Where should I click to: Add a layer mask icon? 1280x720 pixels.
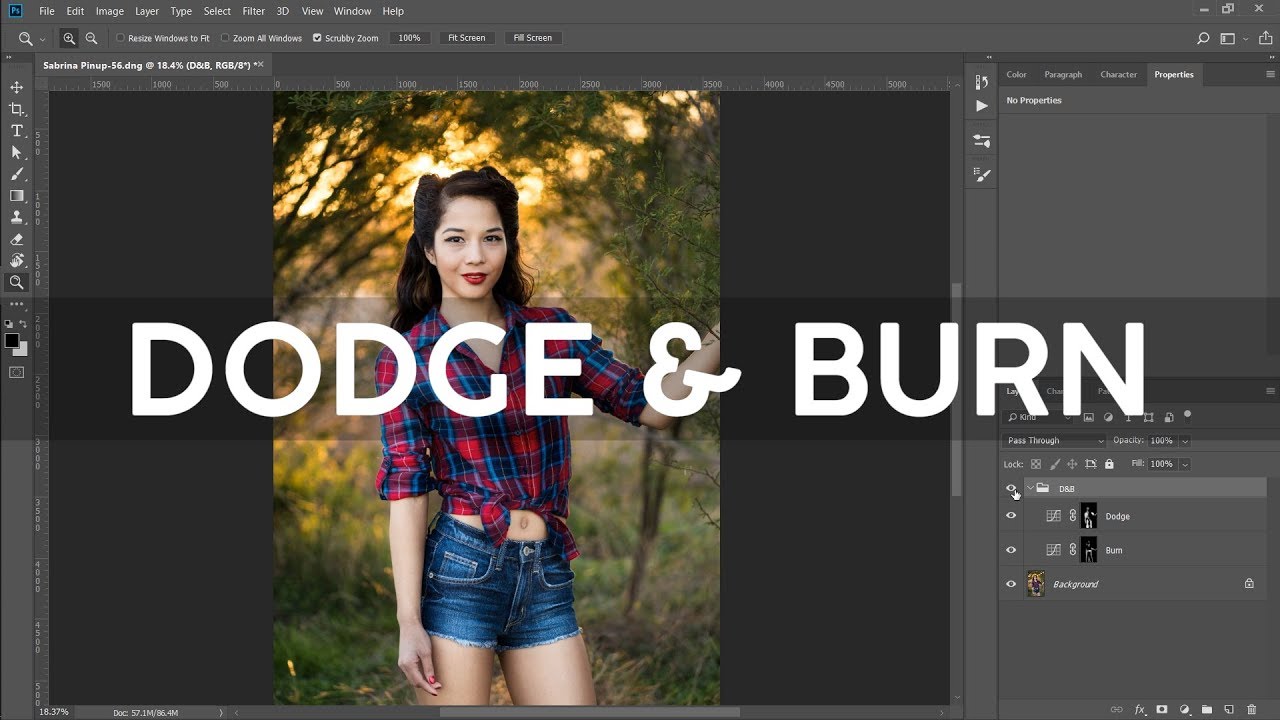(x=1162, y=709)
